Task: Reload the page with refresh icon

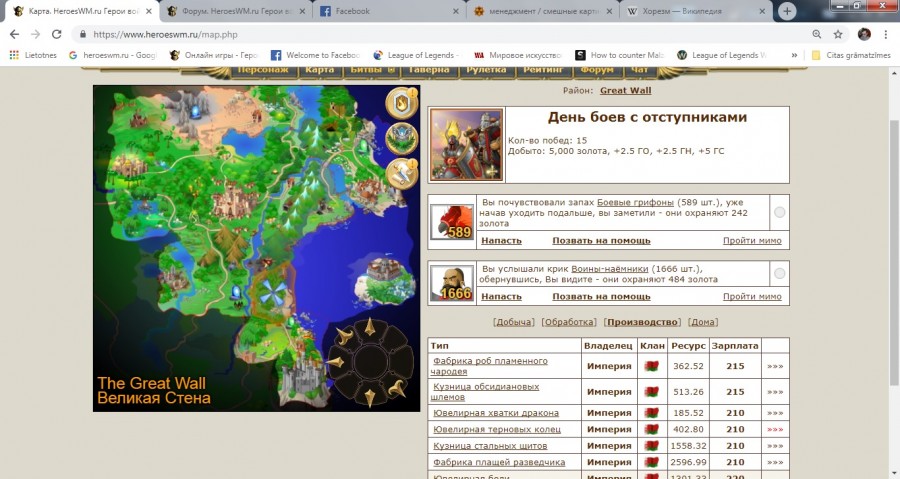Action: pos(56,34)
